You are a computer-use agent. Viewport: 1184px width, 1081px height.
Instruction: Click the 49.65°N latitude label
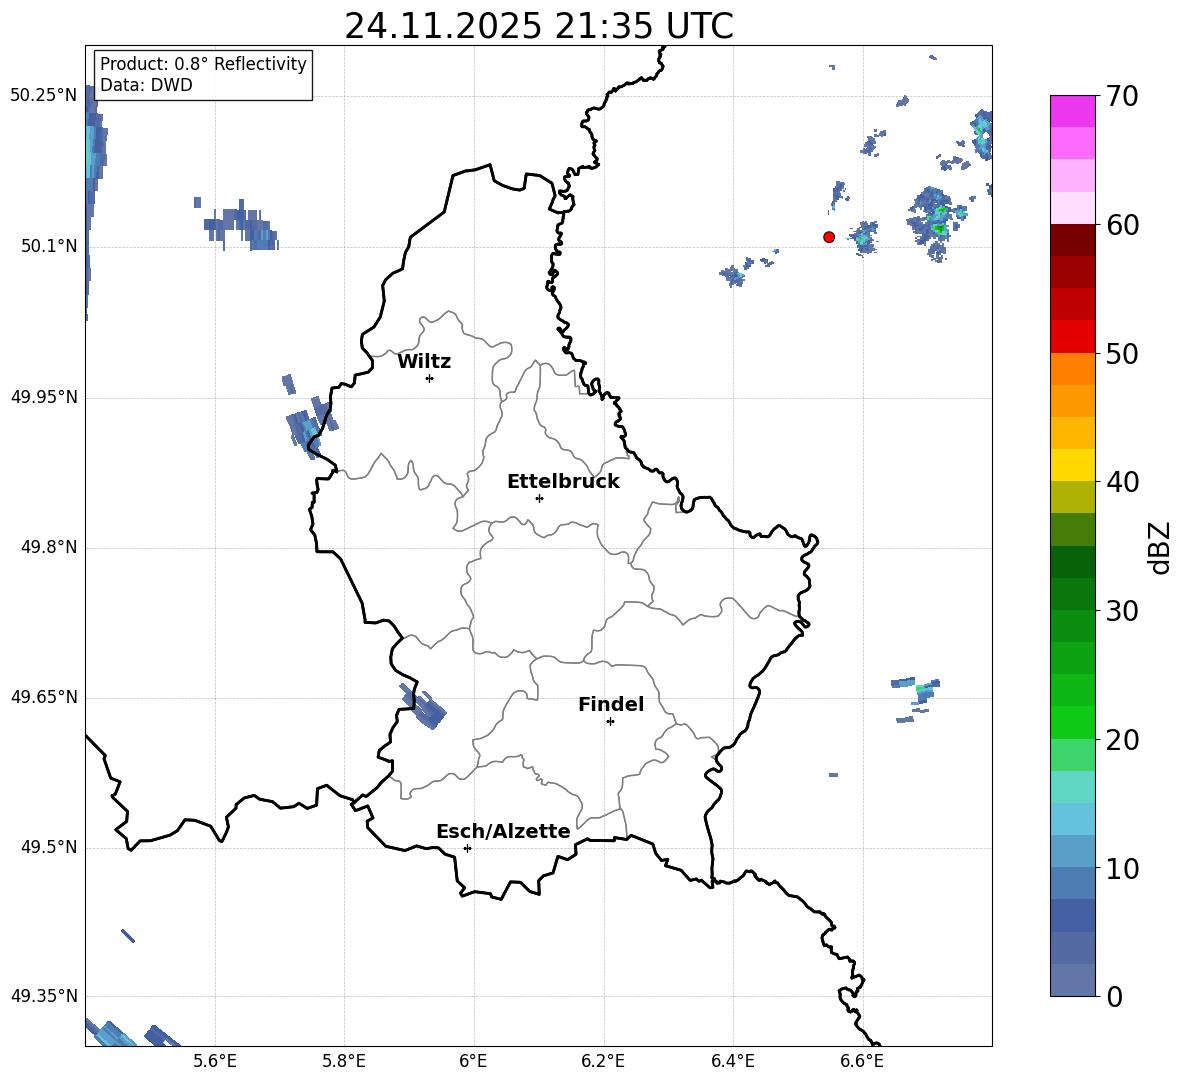tap(44, 697)
